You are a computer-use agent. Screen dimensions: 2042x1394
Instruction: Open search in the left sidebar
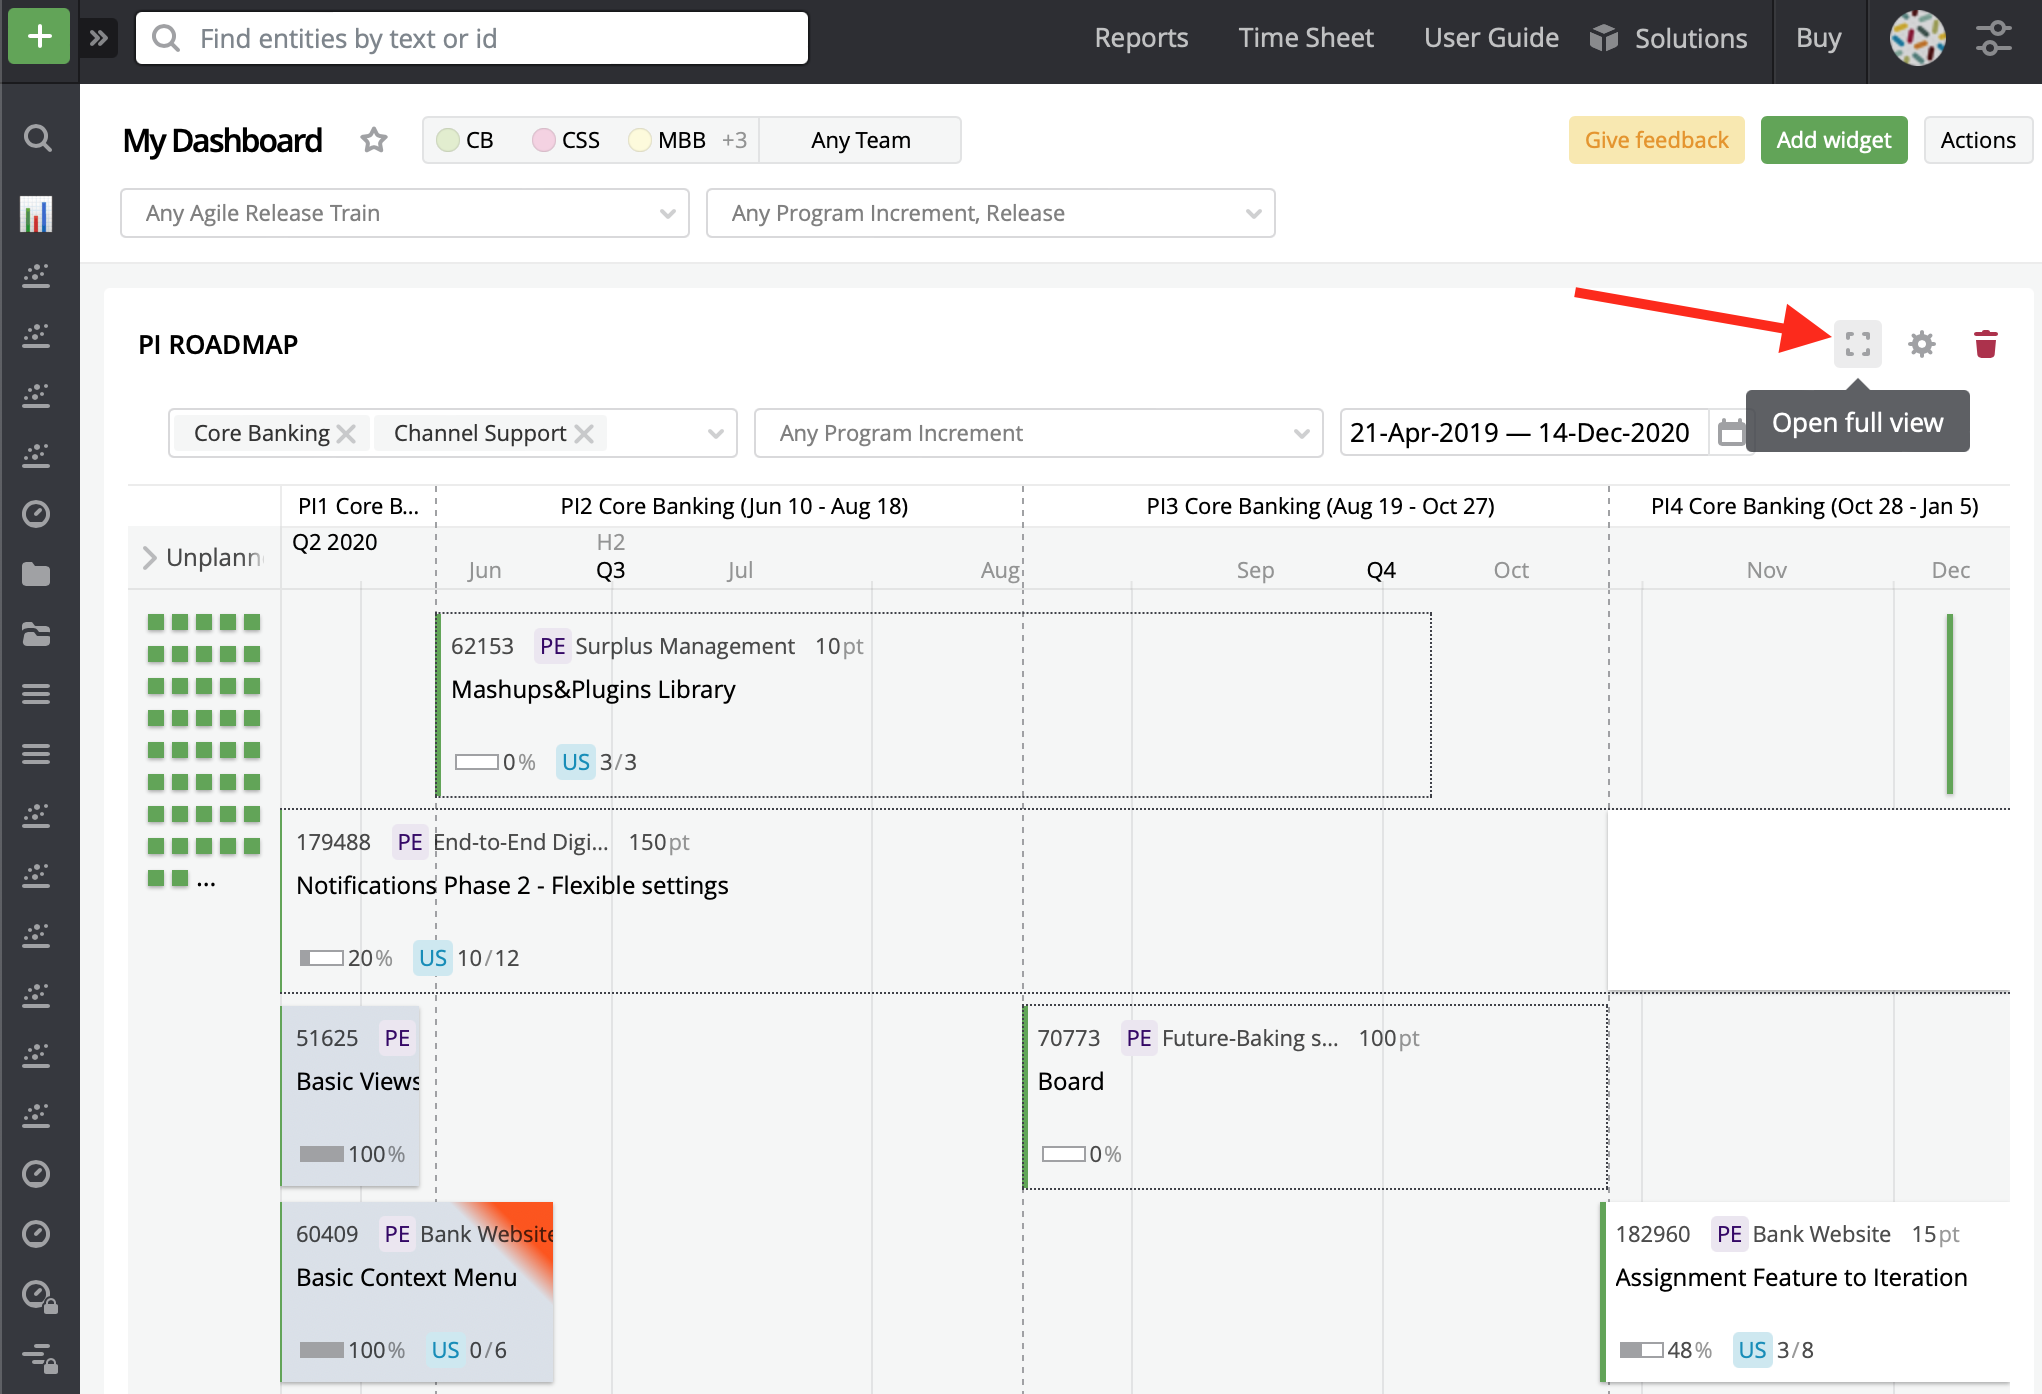click(x=38, y=138)
